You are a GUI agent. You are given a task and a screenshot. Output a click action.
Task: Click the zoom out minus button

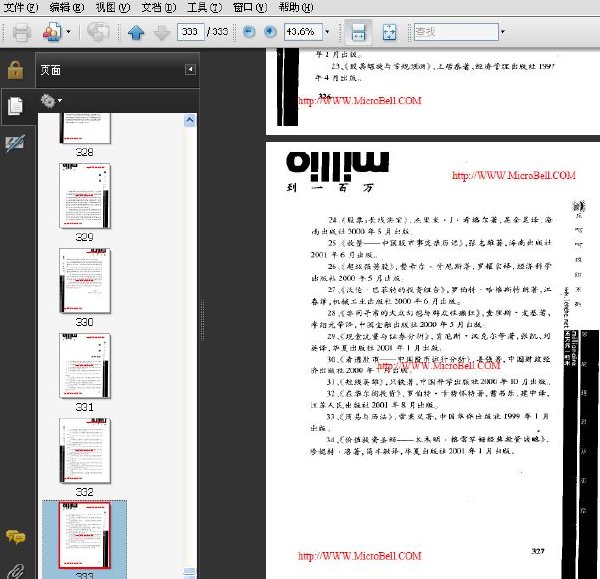tap(249, 31)
